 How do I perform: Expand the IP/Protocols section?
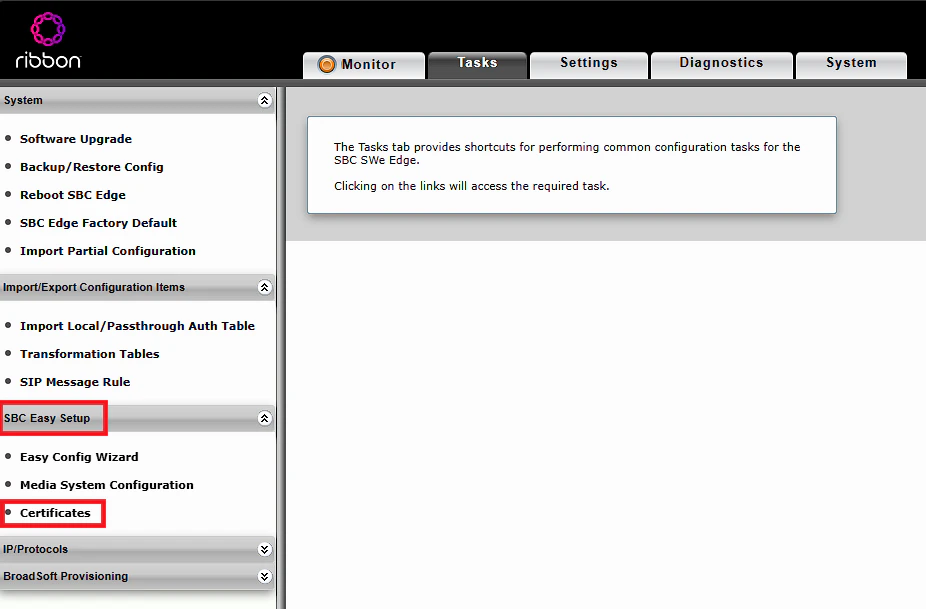265,549
